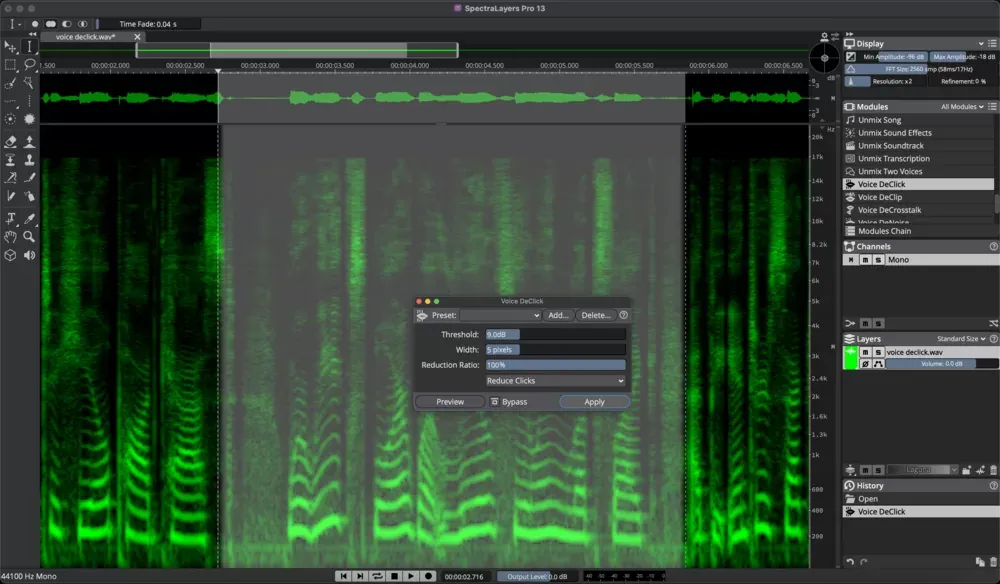The height and width of the screenshot is (584, 1000).
Task: Click the Preview button
Action: [450, 402]
